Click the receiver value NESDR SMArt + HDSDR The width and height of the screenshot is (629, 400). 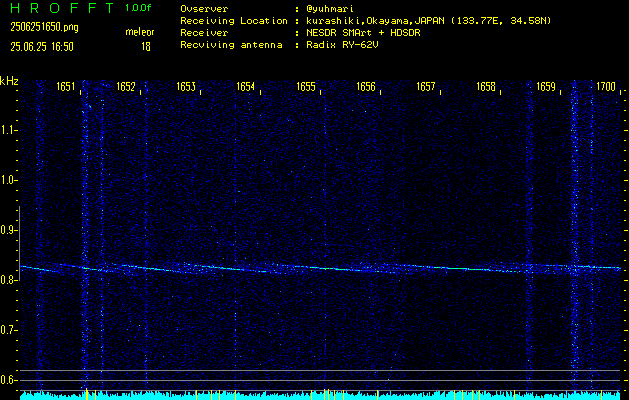click(x=363, y=33)
